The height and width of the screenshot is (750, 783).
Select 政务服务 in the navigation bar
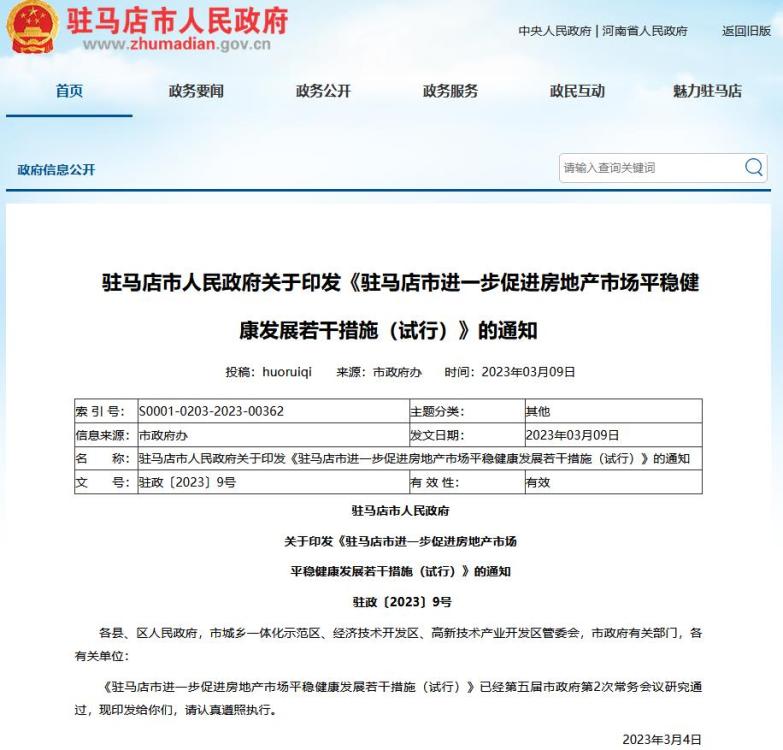[450, 91]
